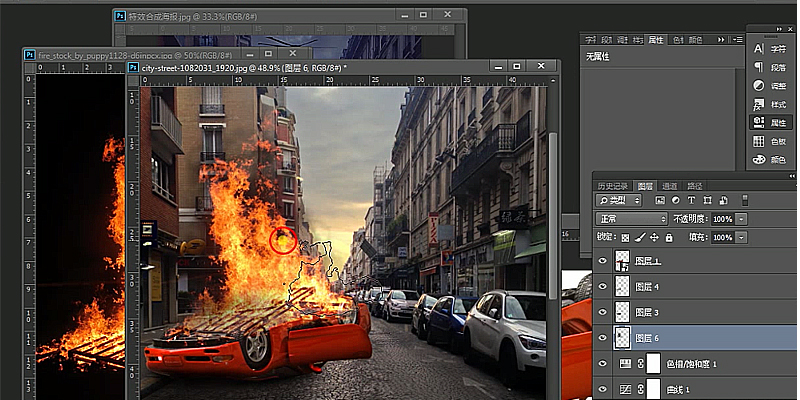Lock image pixels brush icon

point(640,237)
